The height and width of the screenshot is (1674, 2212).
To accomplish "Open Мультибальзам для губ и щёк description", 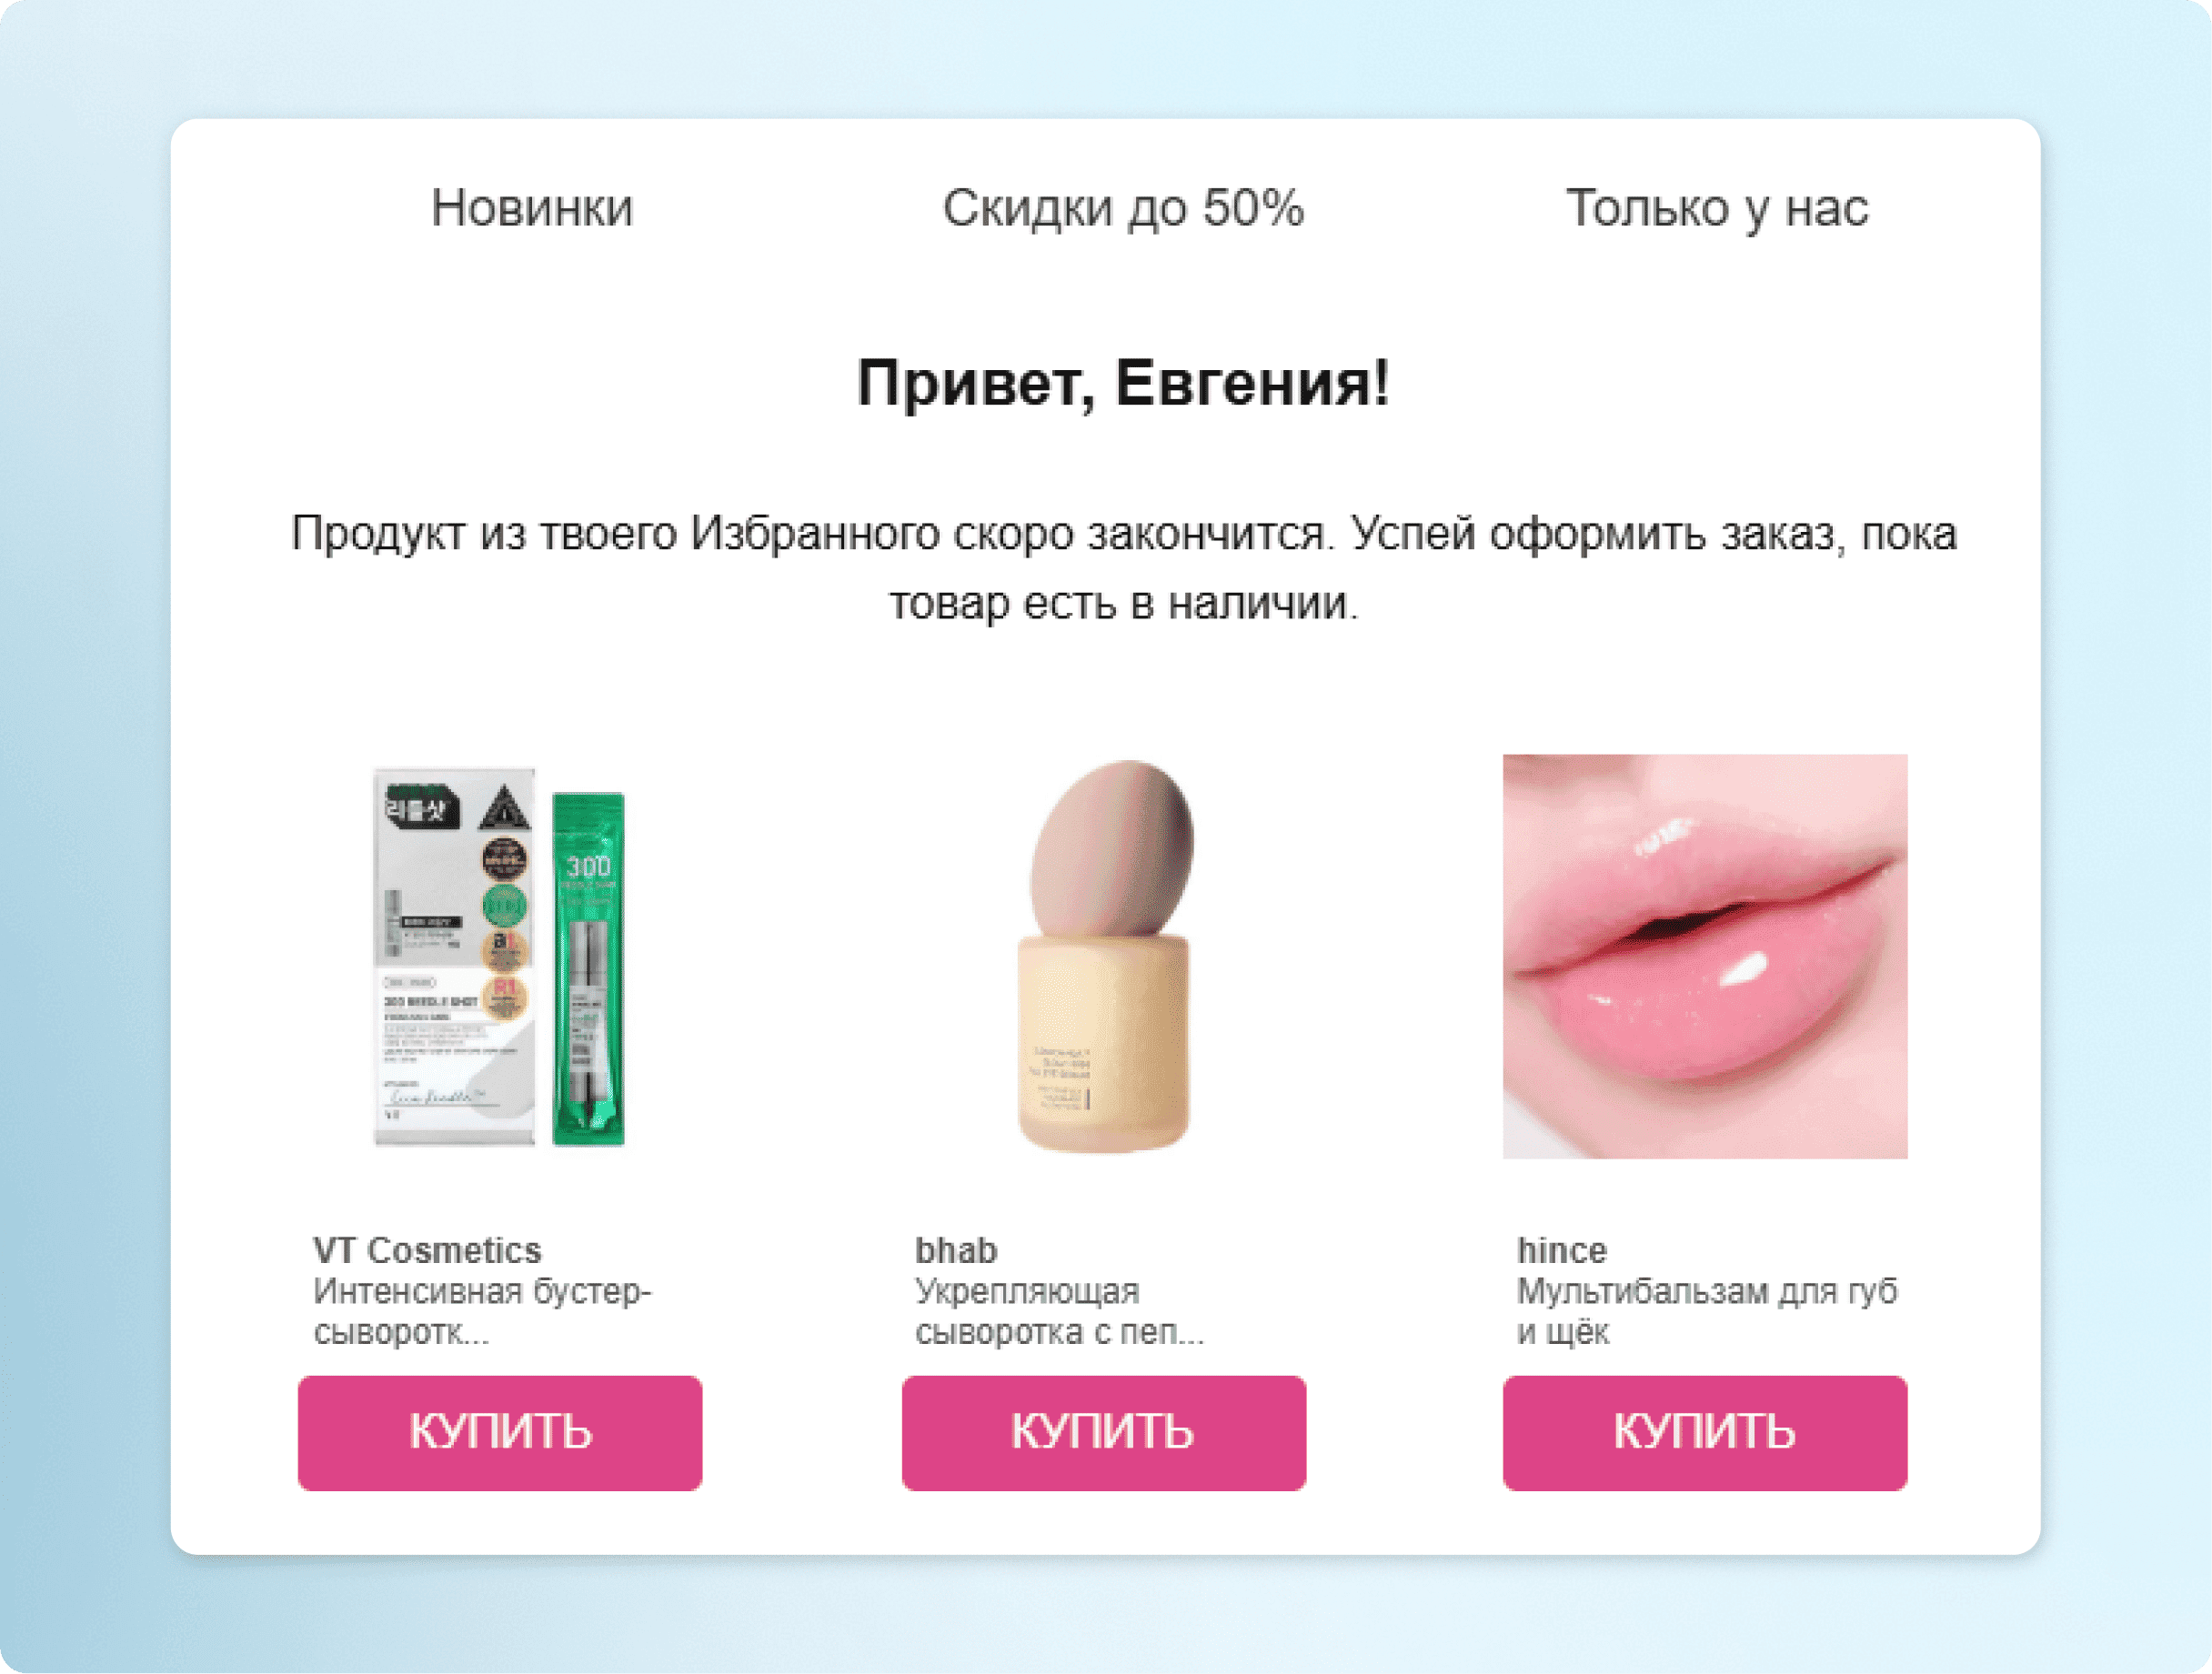I will pos(1707,1311).
